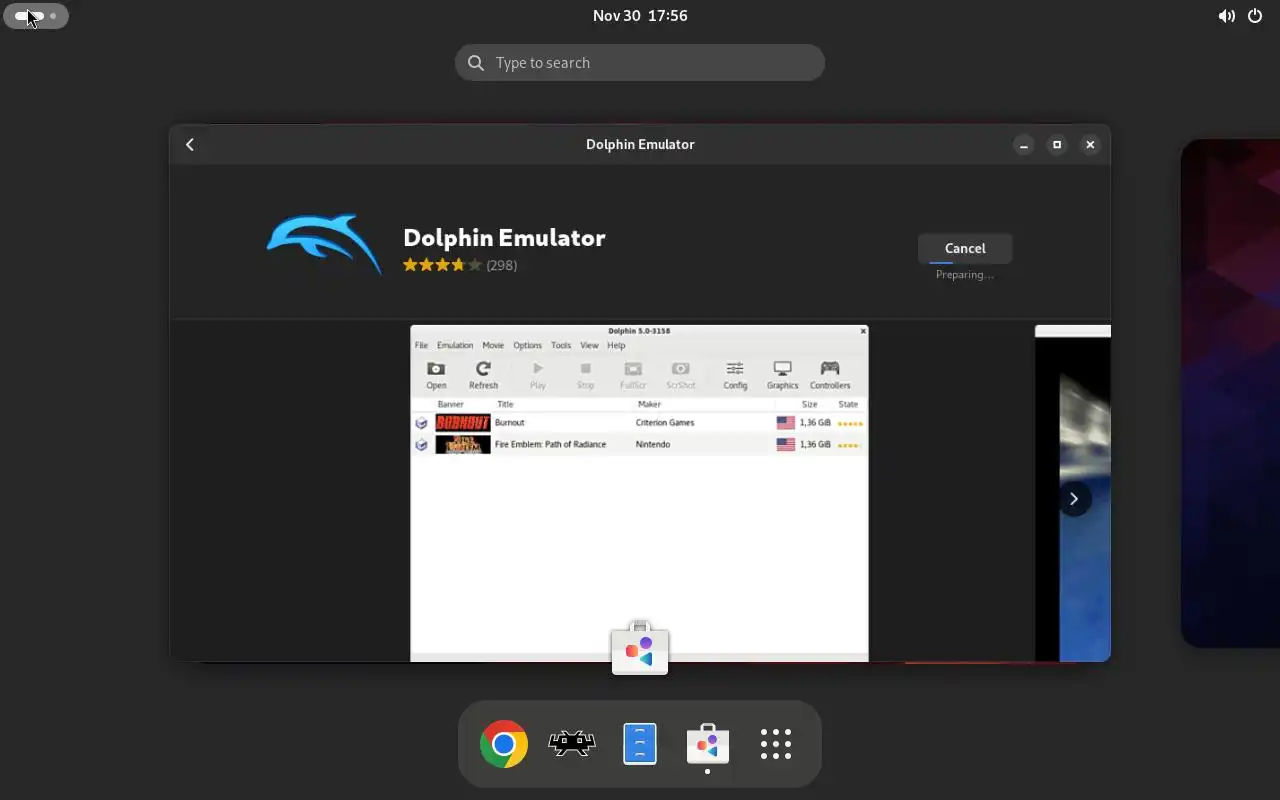
Task: View the partially visible second screenshot
Action: (1073, 493)
